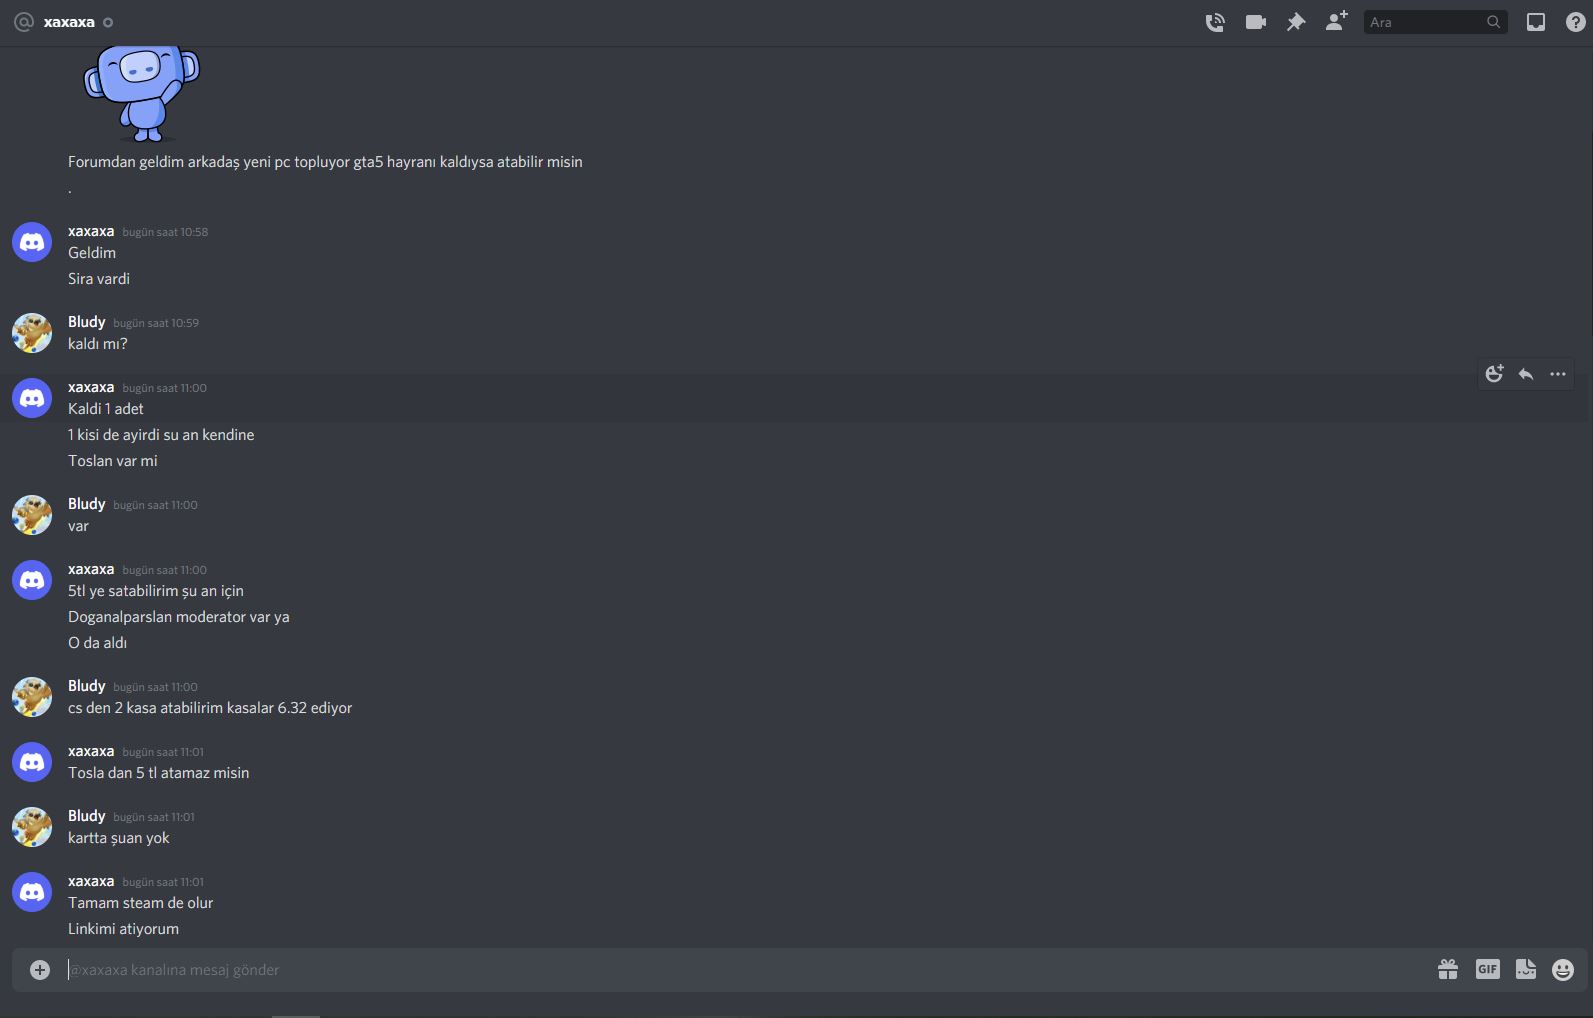Open the sticker picker

pos(1525,969)
